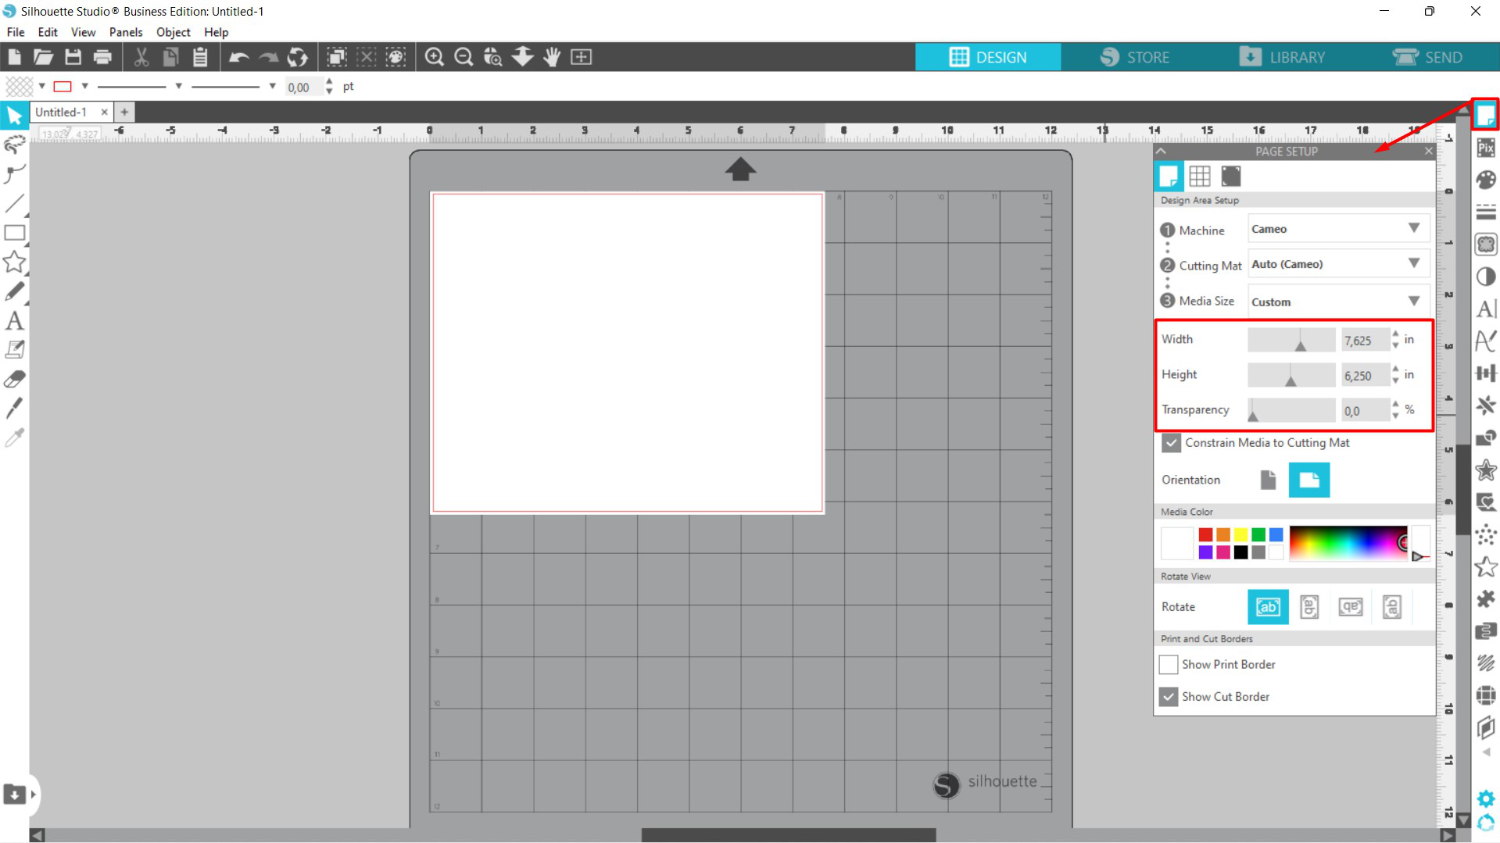Open the Fill color palette panel icon

pos(1486,180)
